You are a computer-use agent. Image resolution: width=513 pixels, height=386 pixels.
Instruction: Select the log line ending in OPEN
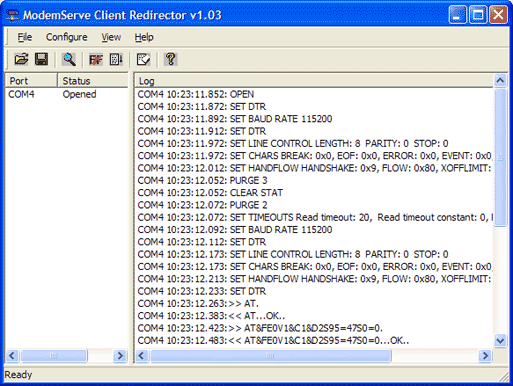(196, 94)
